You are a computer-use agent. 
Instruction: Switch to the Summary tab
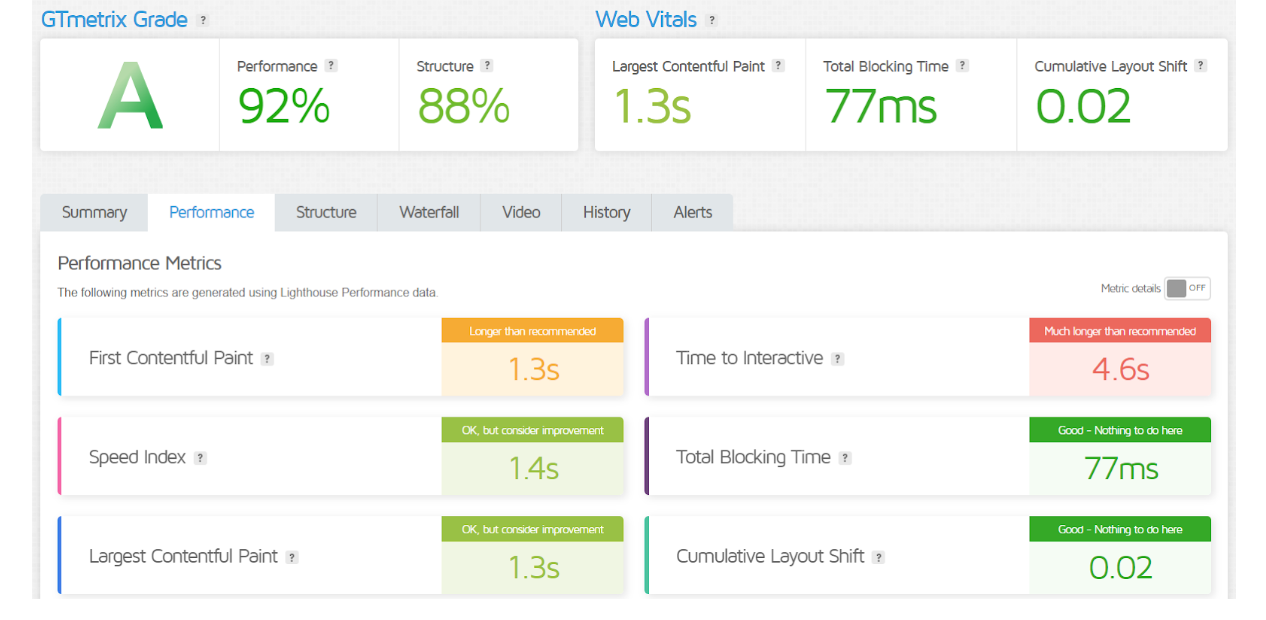(x=94, y=212)
